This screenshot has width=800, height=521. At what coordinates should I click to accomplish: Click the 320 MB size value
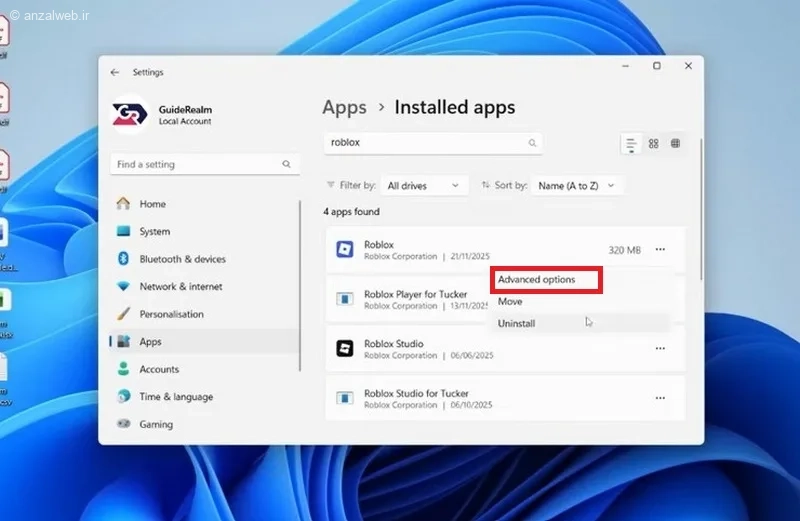pyautogui.click(x=624, y=250)
